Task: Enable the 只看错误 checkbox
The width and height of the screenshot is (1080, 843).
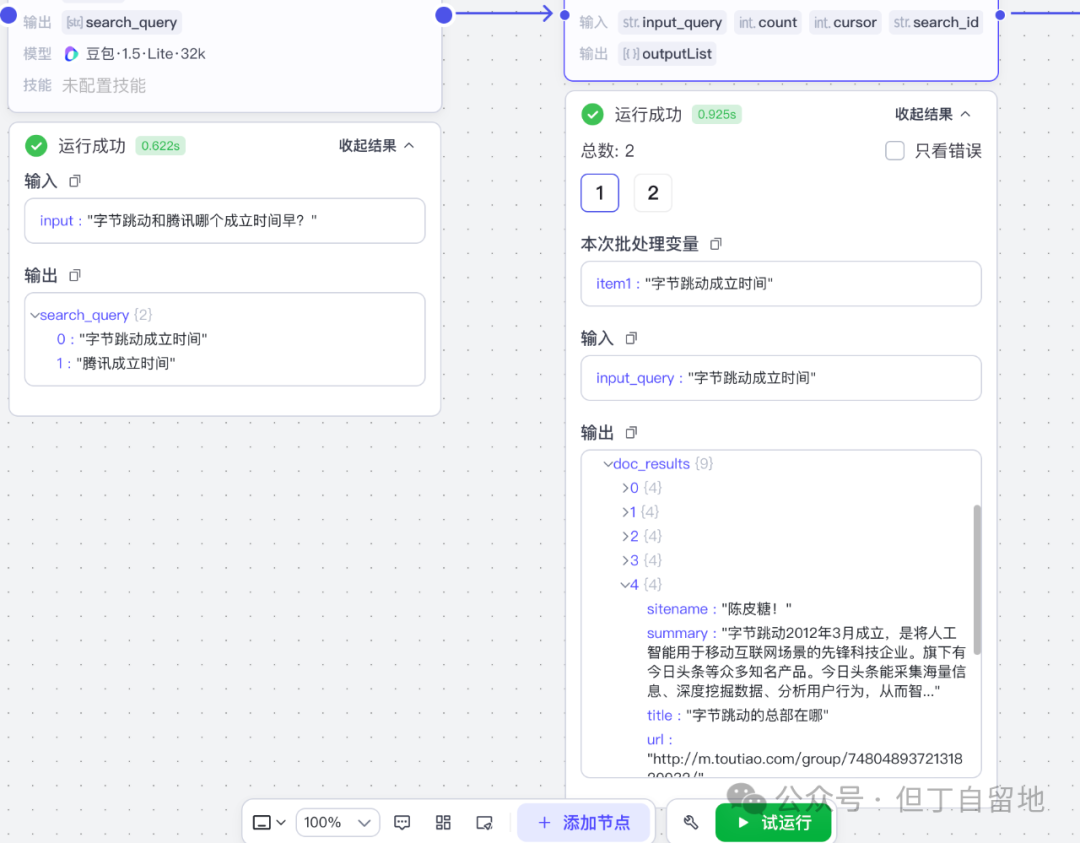Action: (896, 150)
